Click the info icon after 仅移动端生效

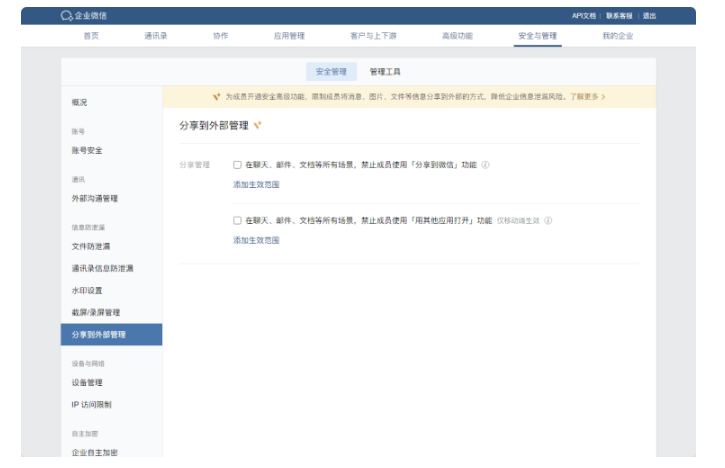click(x=548, y=221)
